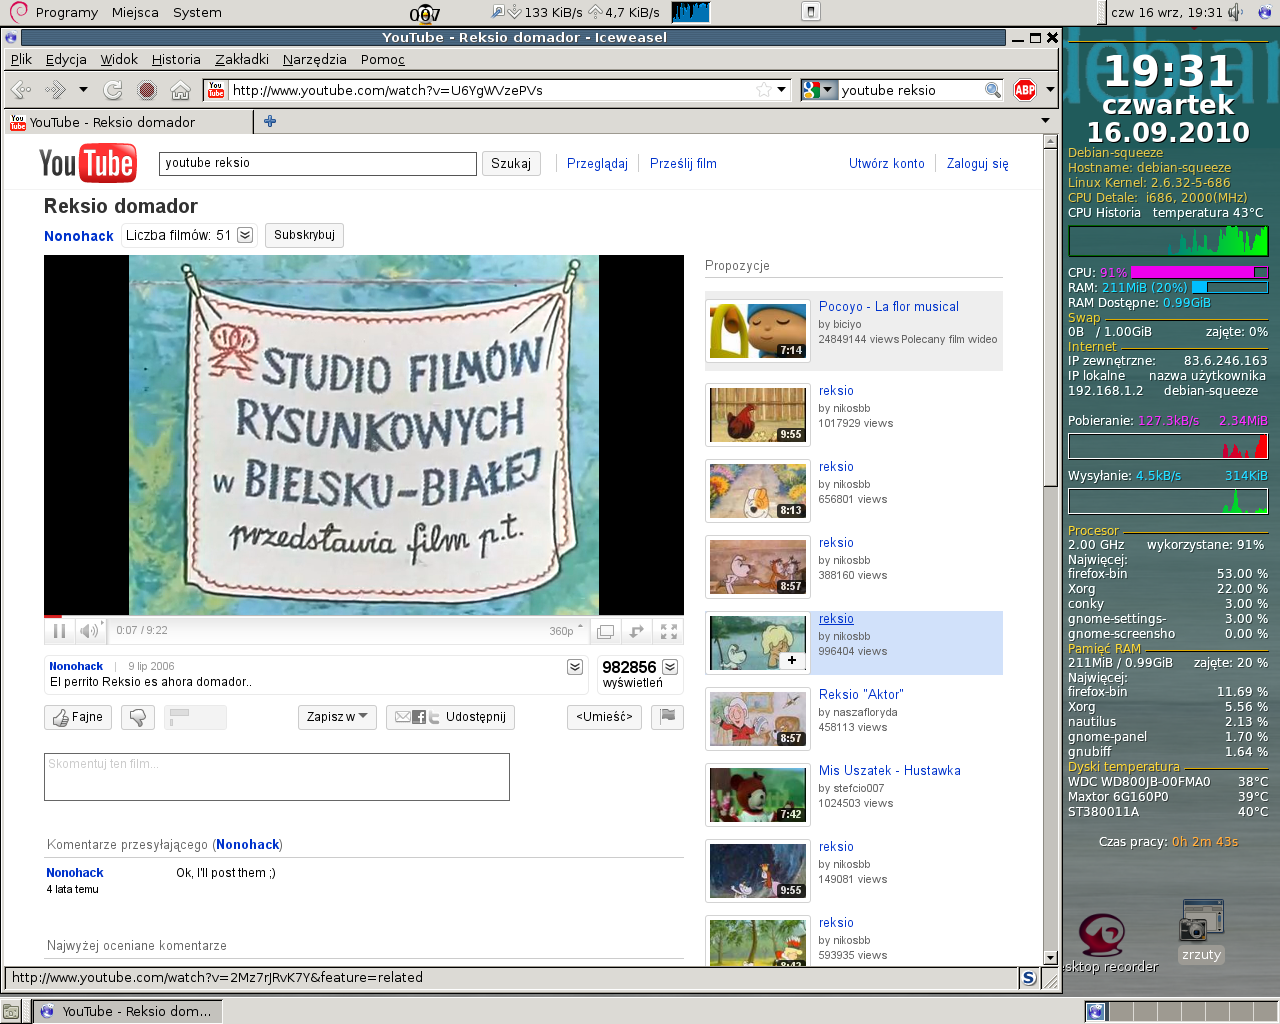
Task: Open a new tab with the plus icon
Action: pyautogui.click(x=269, y=121)
